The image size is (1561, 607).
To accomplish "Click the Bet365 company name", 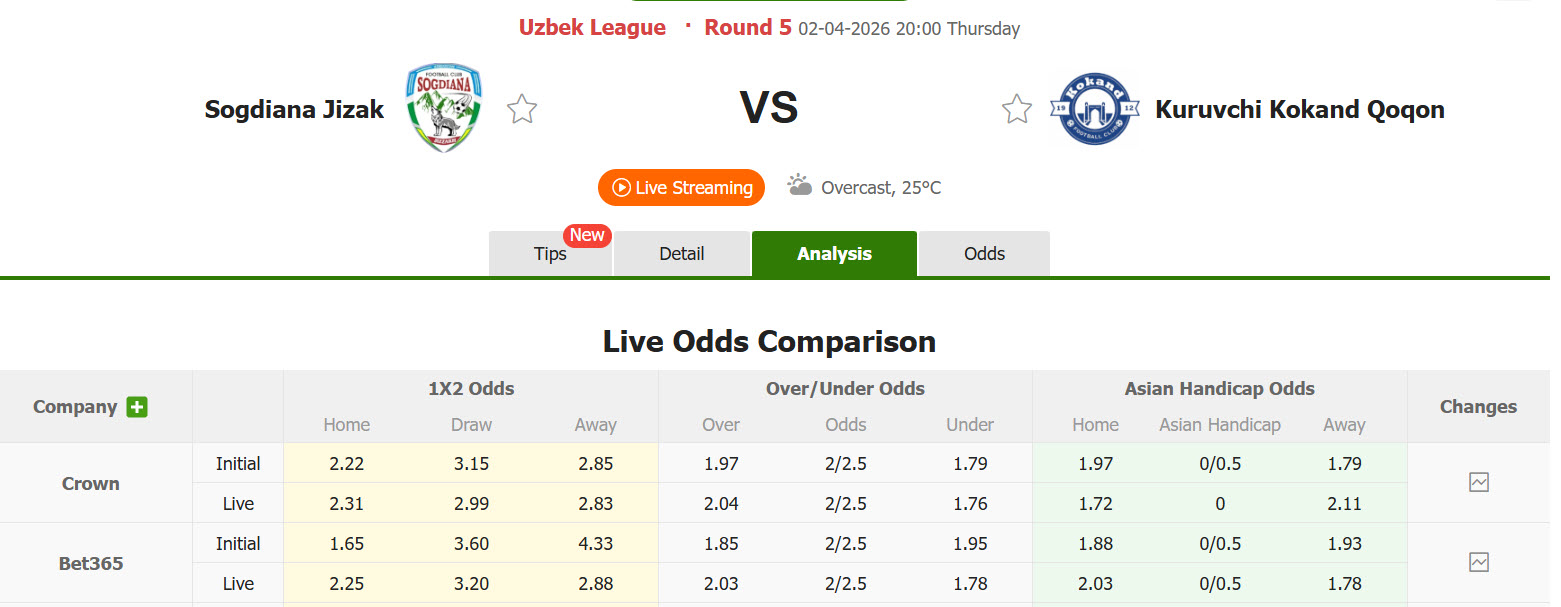I will [91, 564].
